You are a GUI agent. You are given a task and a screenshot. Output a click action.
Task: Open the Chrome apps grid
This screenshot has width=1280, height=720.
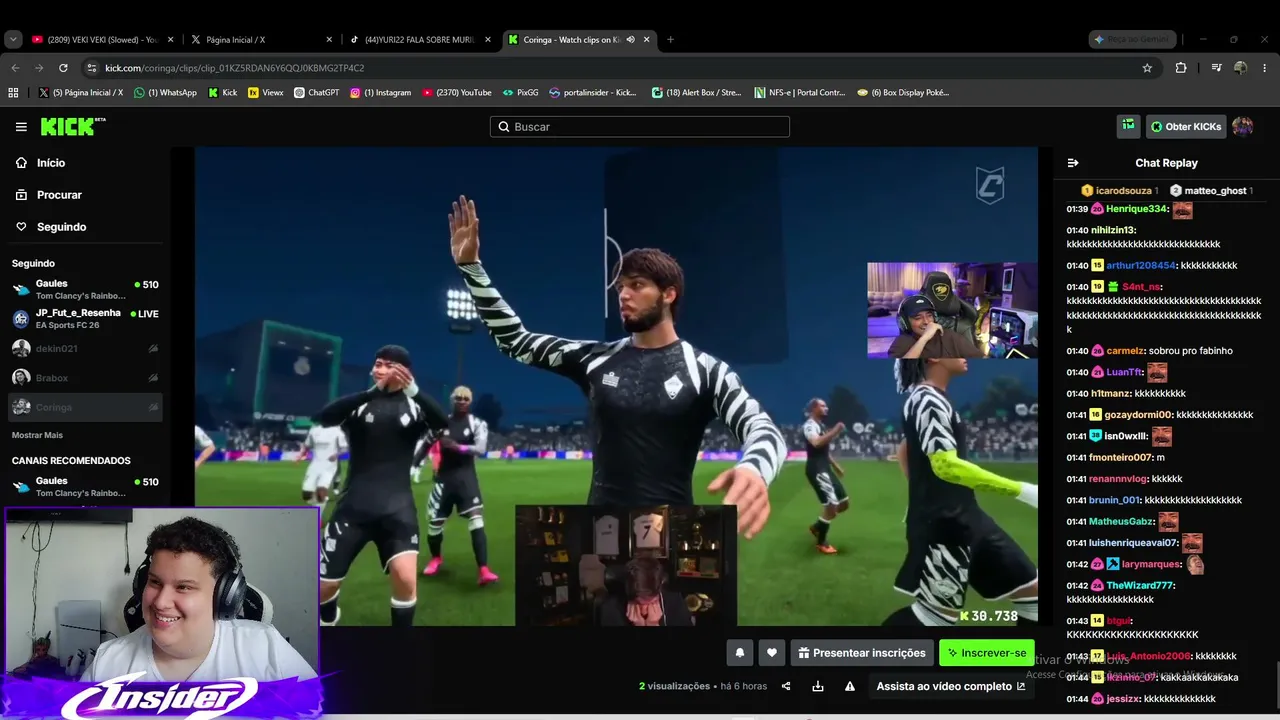[13, 93]
